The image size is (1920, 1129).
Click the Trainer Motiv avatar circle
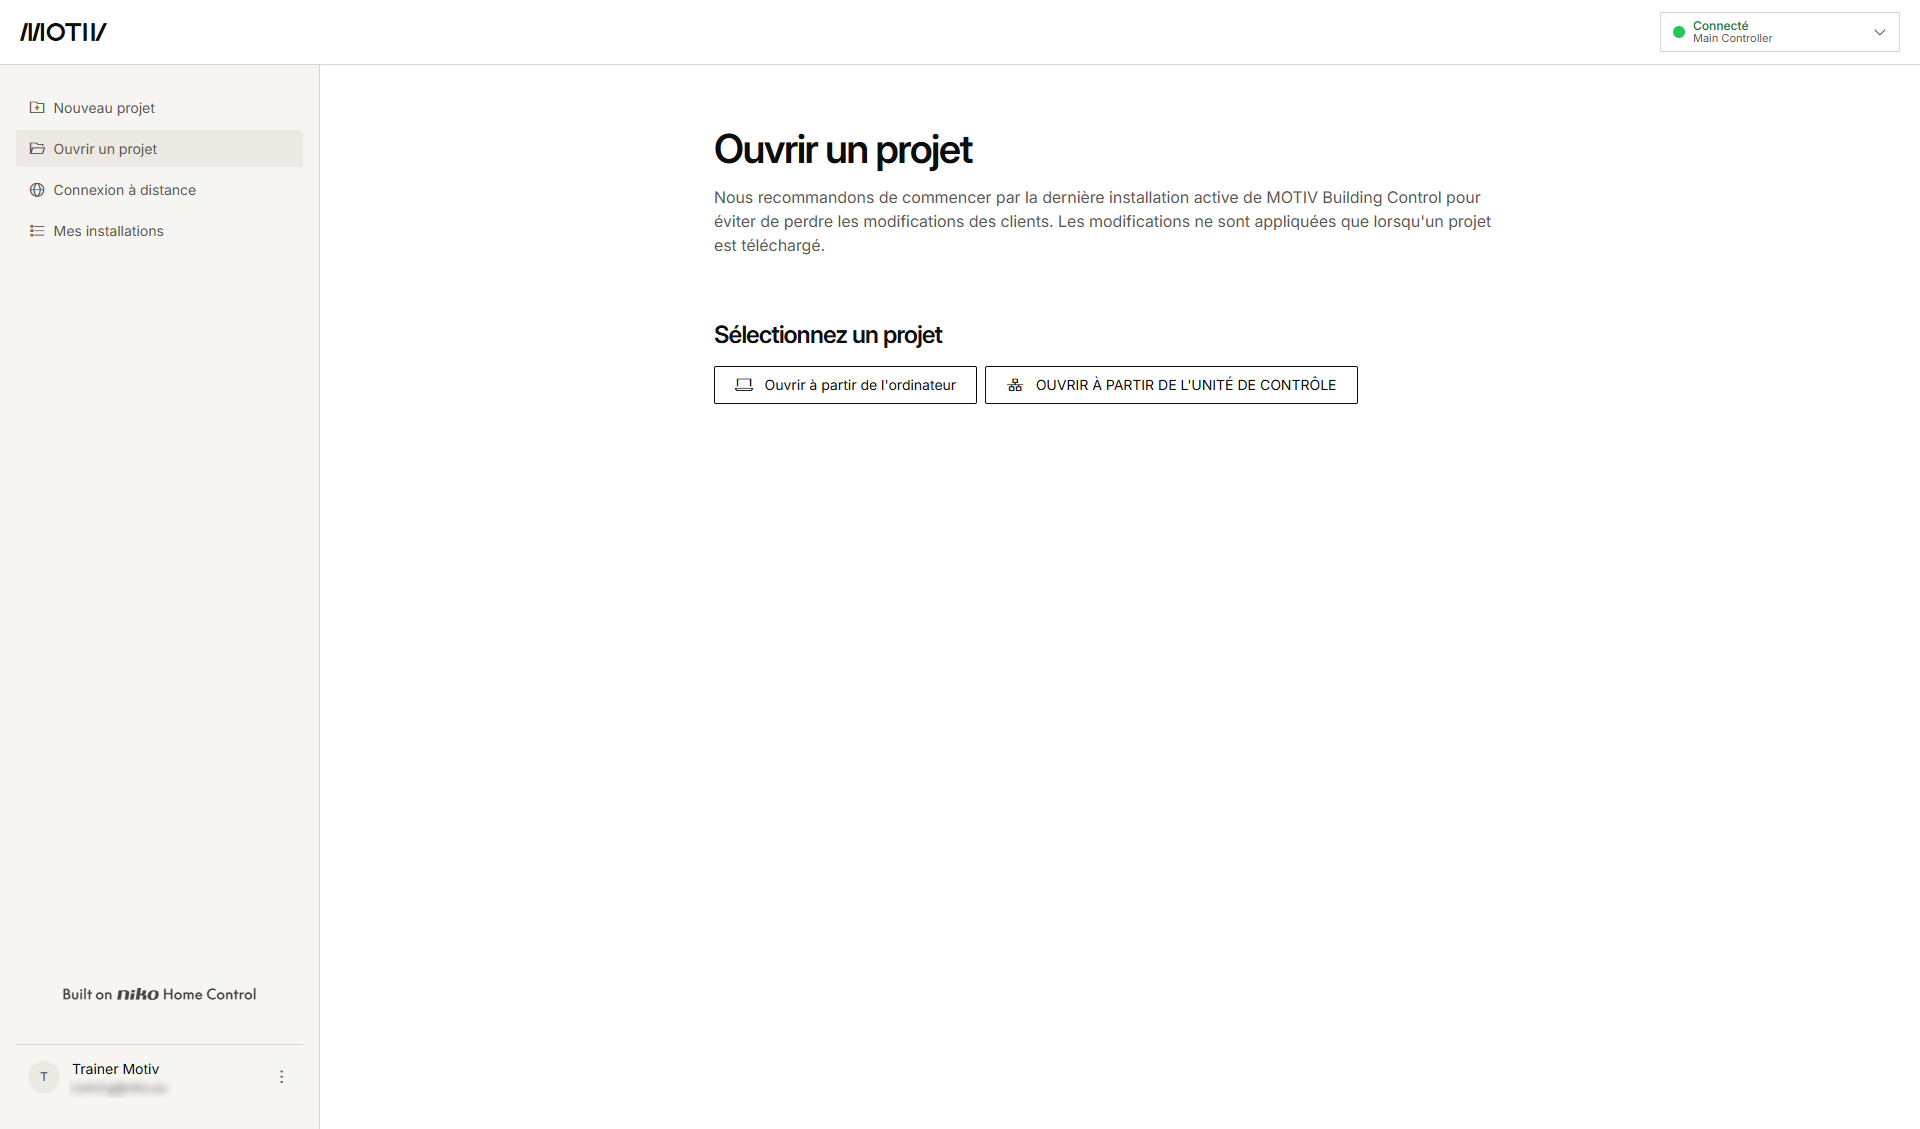tap(44, 1077)
